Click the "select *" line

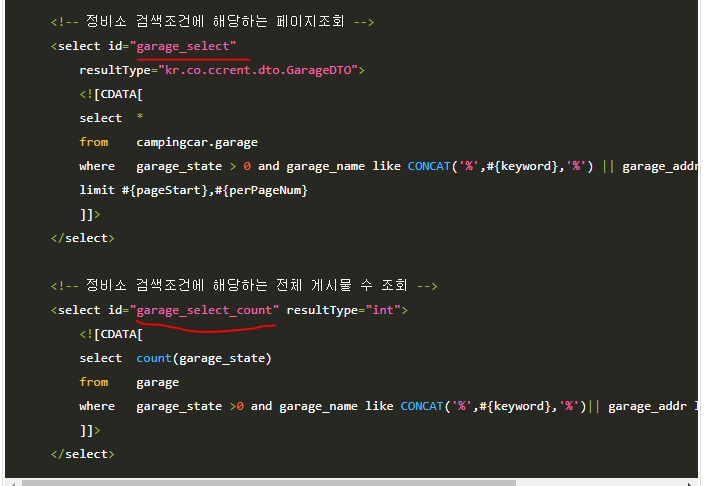pos(111,118)
